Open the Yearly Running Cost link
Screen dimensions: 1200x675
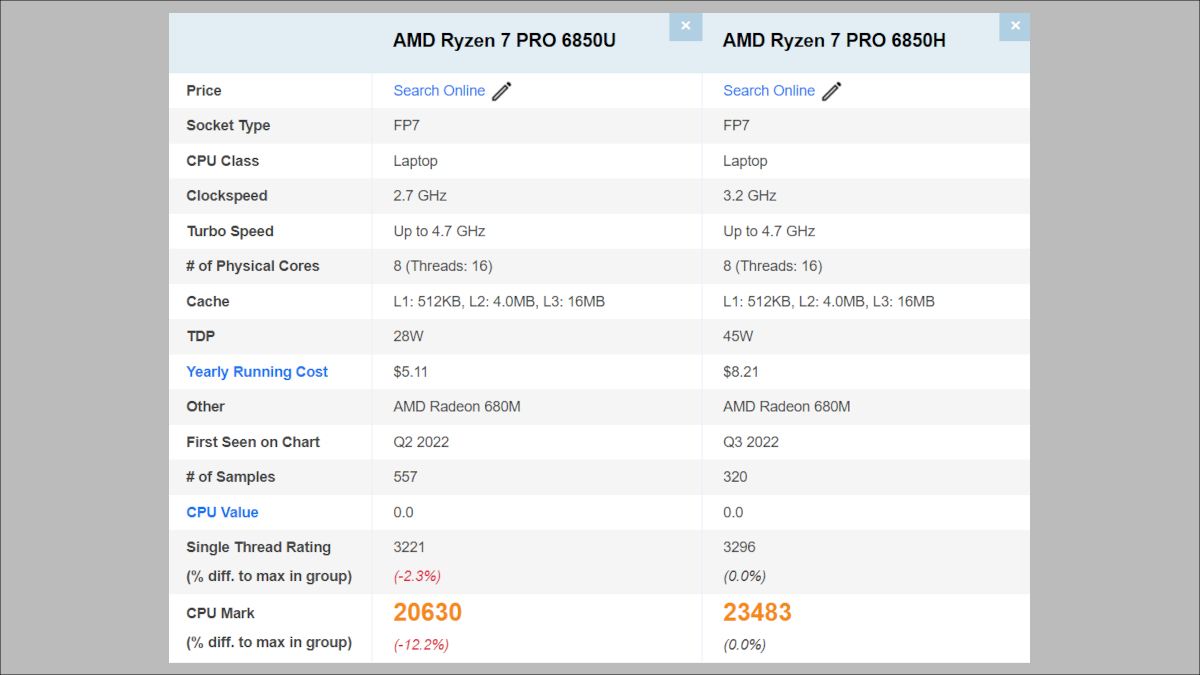point(256,371)
